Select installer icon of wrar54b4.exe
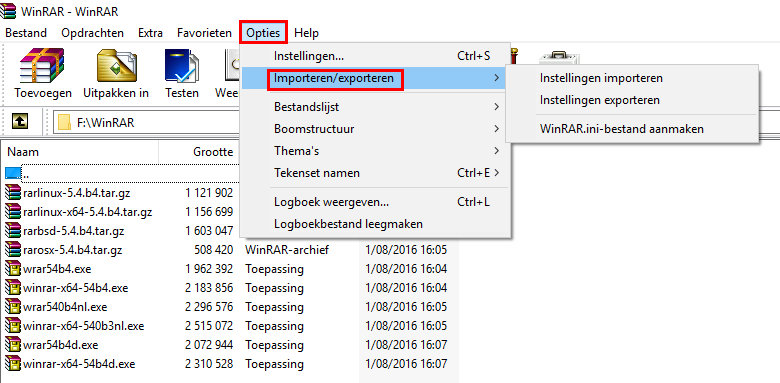The width and height of the screenshot is (780, 383). [13, 269]
